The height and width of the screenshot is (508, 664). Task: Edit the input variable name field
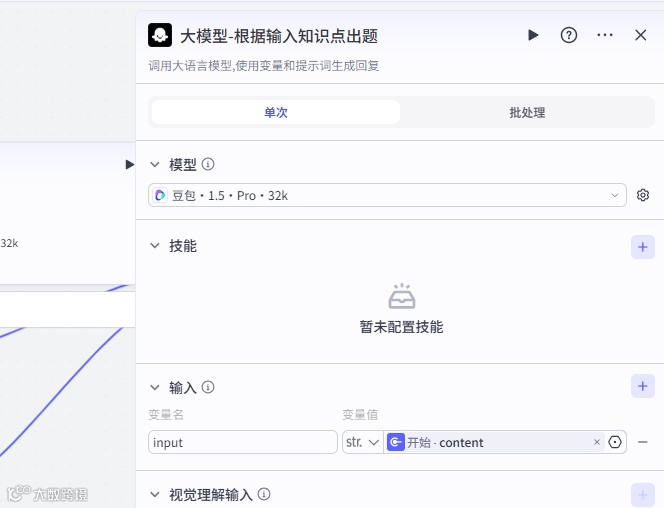(243, 442)
